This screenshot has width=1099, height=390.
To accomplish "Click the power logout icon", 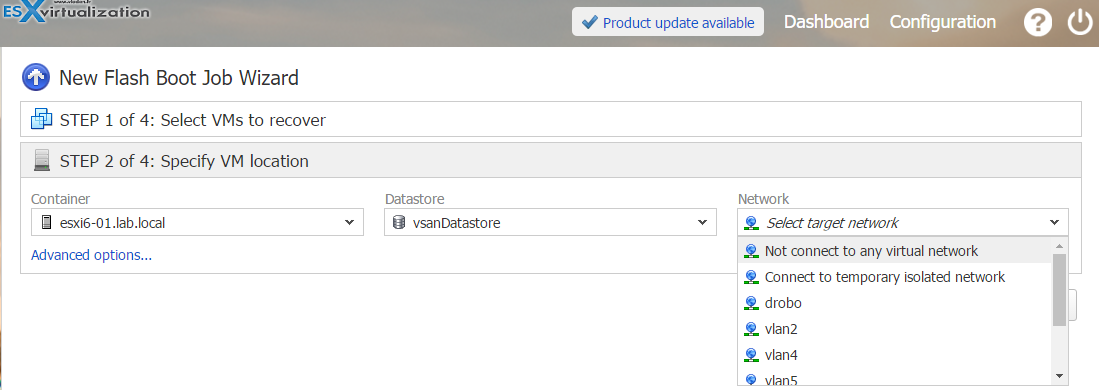I will click(1080, 22).
